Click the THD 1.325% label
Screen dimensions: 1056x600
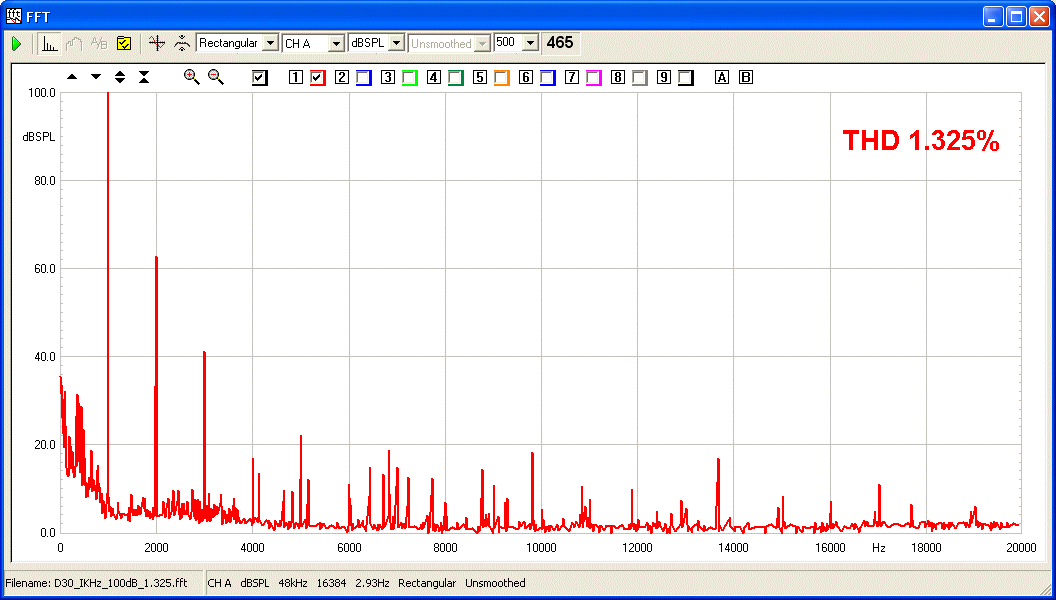click(921, 141)
